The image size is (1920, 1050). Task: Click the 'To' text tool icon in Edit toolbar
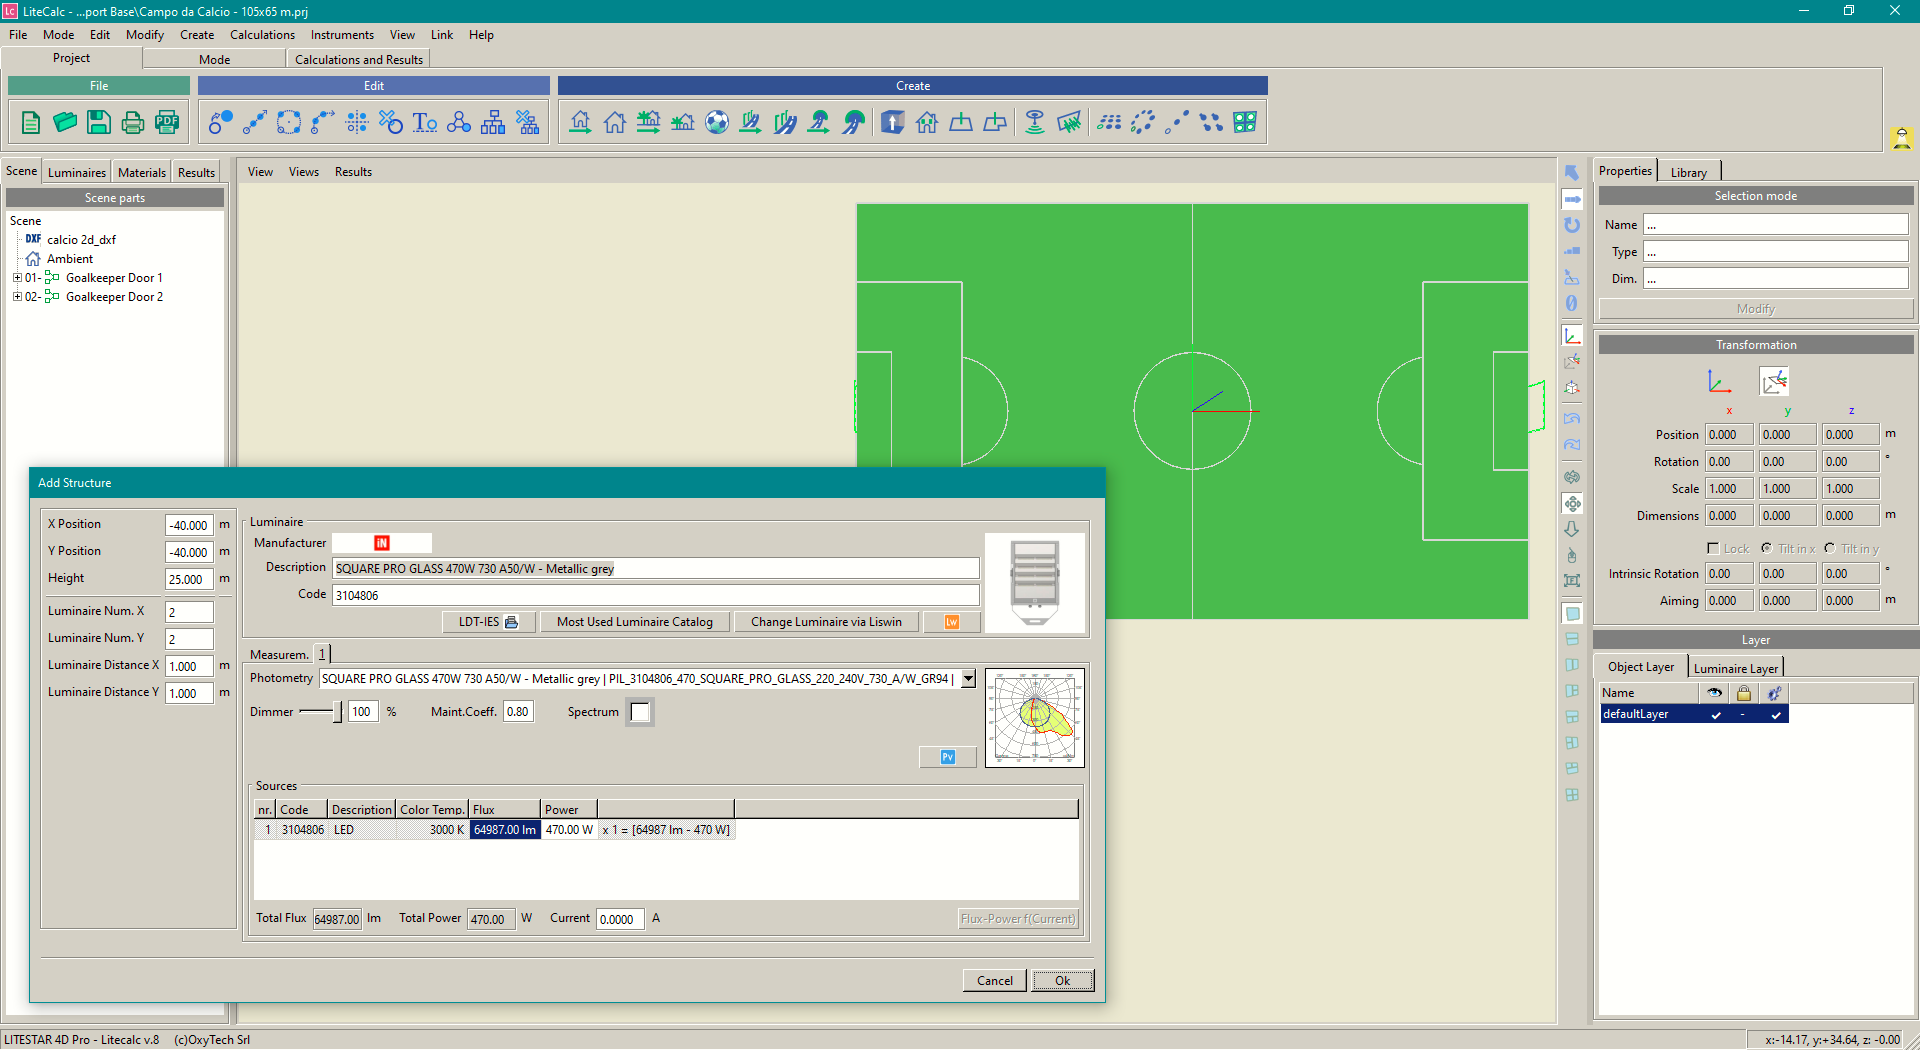(425, 122)
